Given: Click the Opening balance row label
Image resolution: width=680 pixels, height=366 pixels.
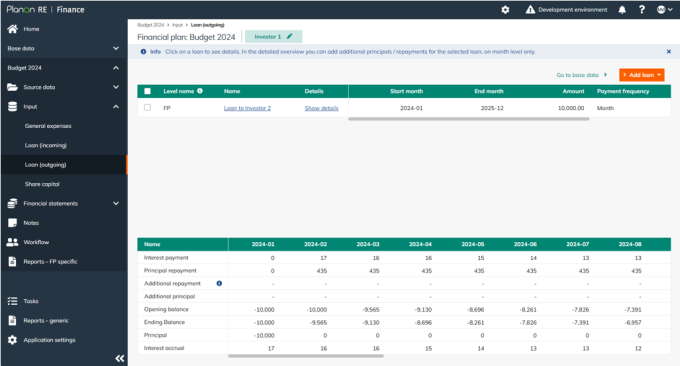Looking at the screenshot, I should point(166,309).
